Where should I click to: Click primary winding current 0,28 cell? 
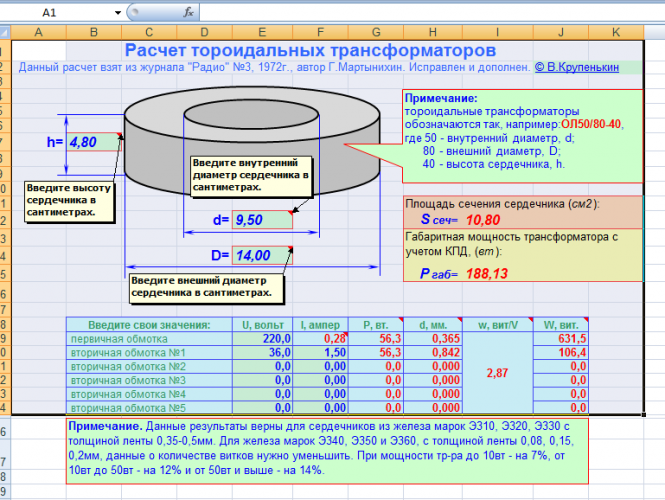(320, 338)
